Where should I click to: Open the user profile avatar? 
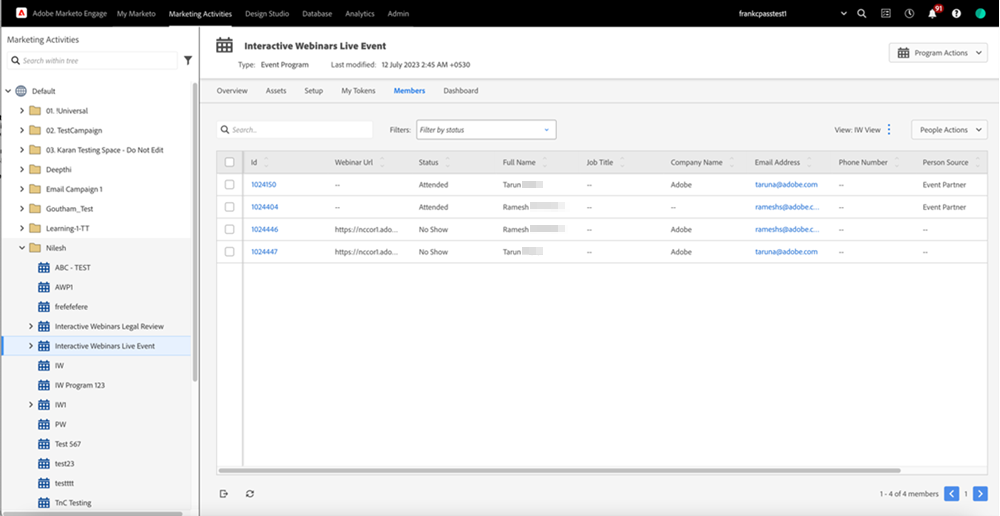(x=980, y=13)
